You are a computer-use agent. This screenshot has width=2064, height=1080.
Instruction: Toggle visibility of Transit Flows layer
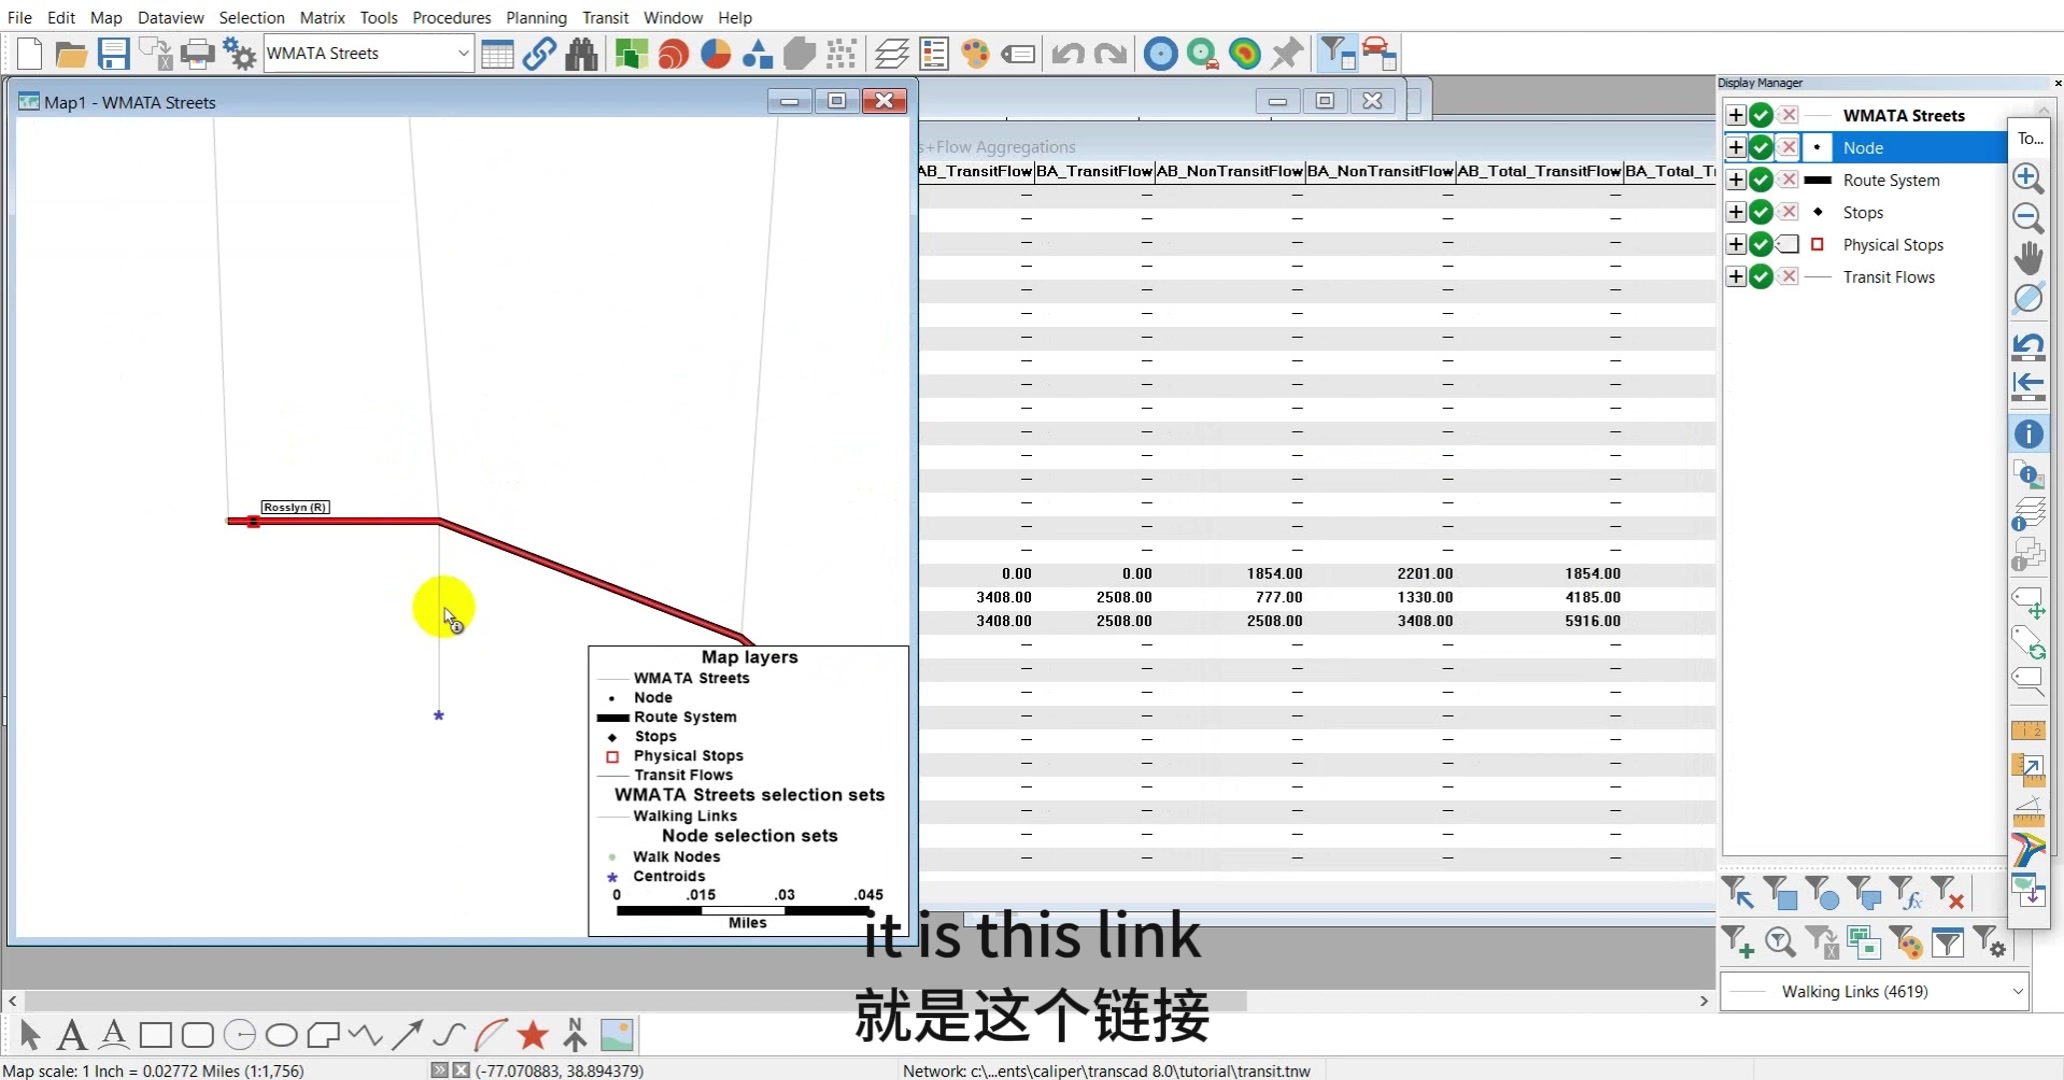pos(1762,276)
